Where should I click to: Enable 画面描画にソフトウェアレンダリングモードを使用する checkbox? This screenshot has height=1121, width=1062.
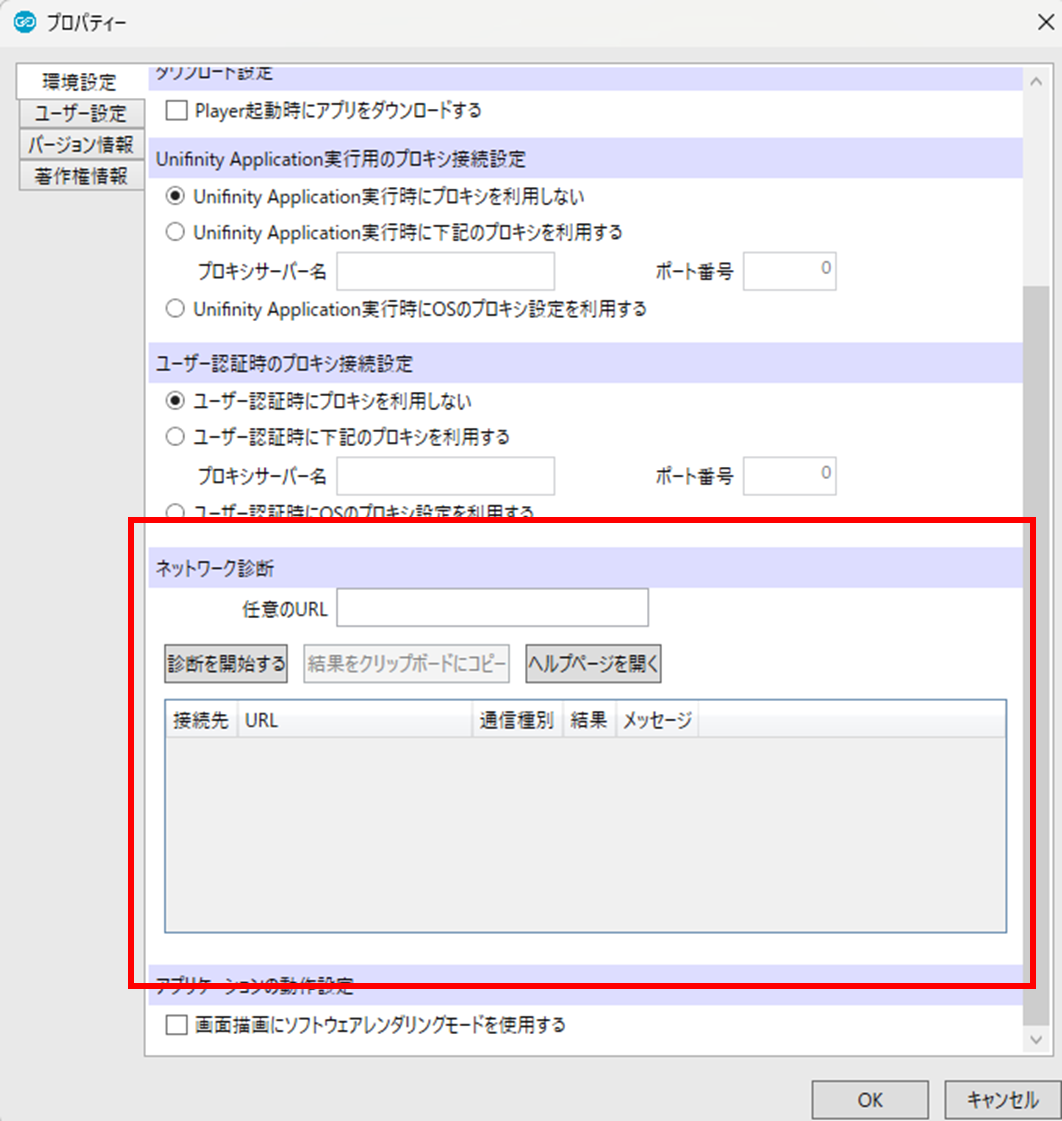[176, 1025]
